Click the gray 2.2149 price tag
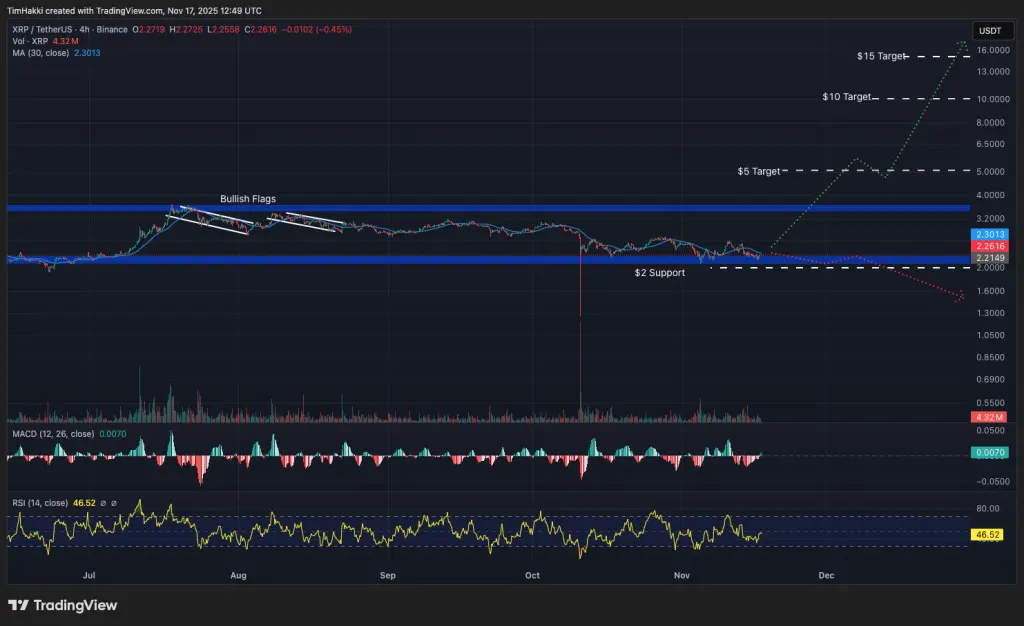Screen dimensions: 1024x626 pos(990,258)
